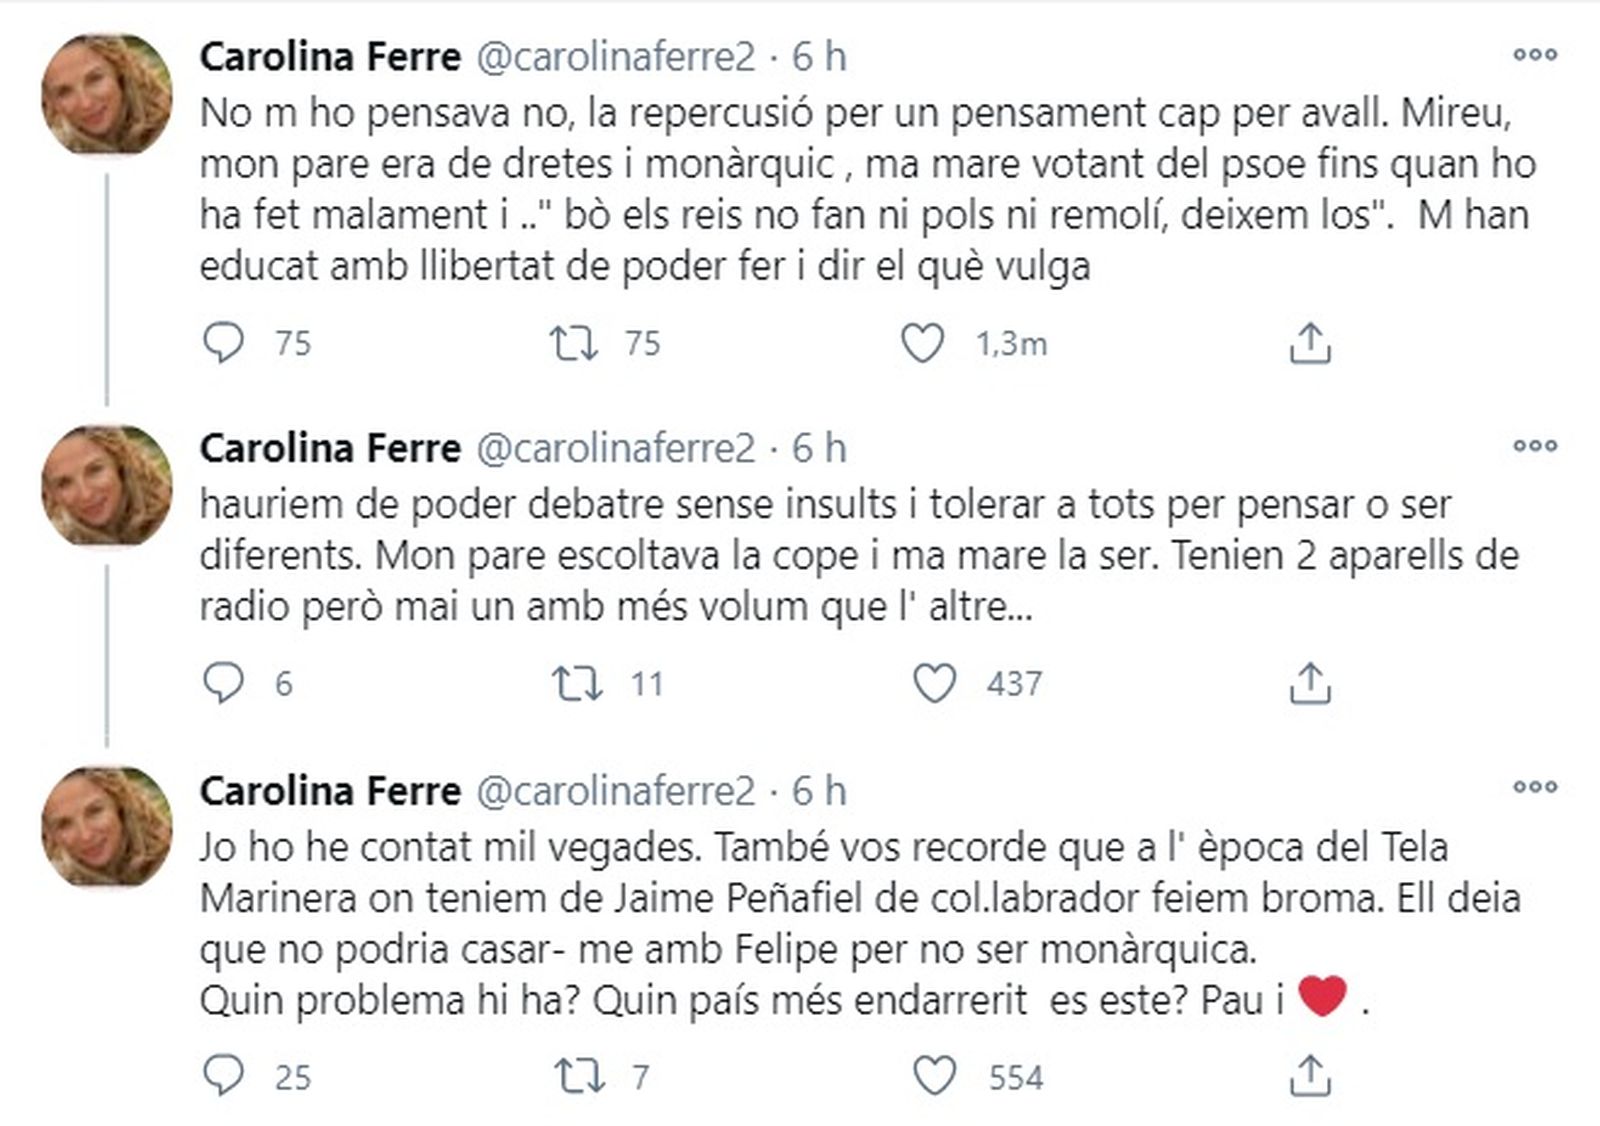
Task: Open the profile picture on the first tweet
Action: point(106,95)
